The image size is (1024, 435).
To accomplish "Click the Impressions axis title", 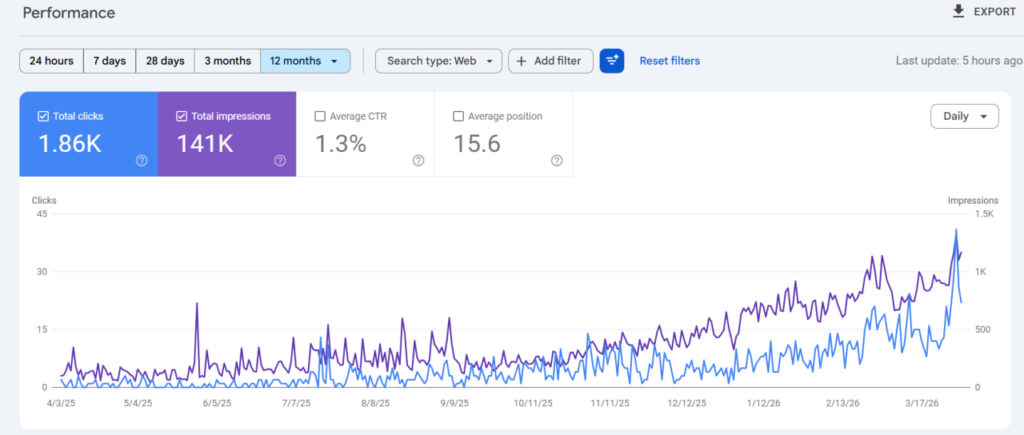I will point(973,201).
